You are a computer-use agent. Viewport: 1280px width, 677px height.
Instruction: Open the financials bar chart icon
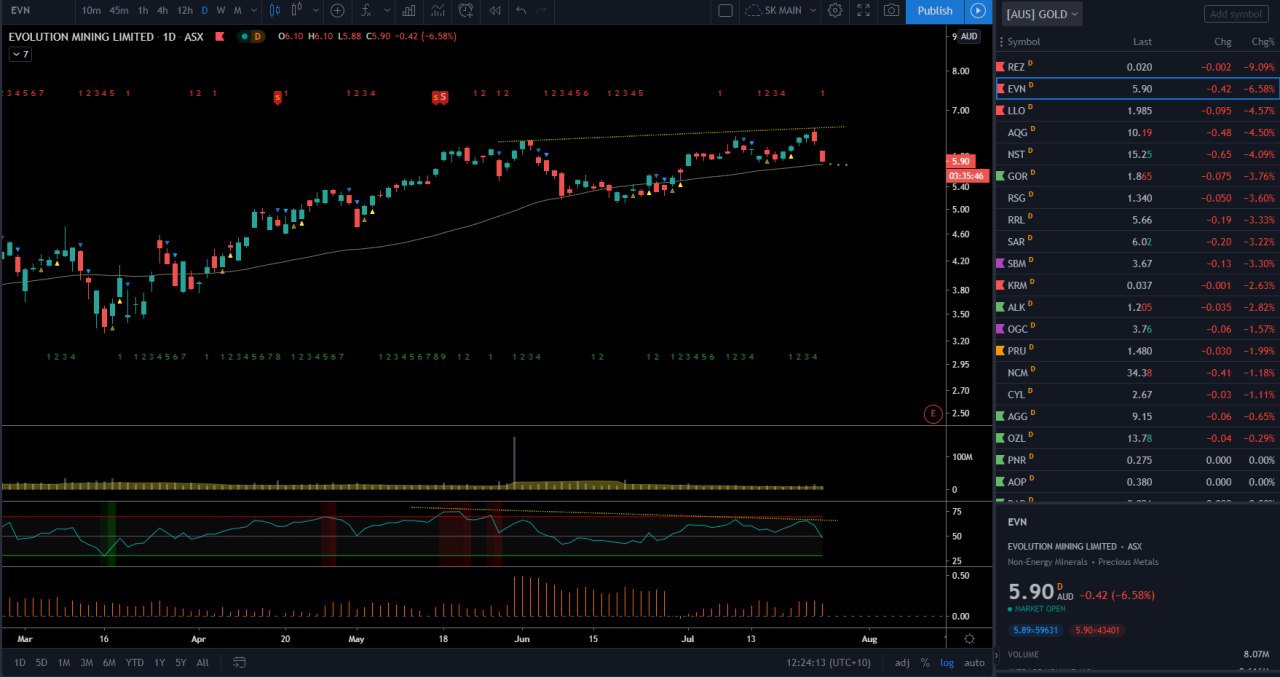point(408,10)
